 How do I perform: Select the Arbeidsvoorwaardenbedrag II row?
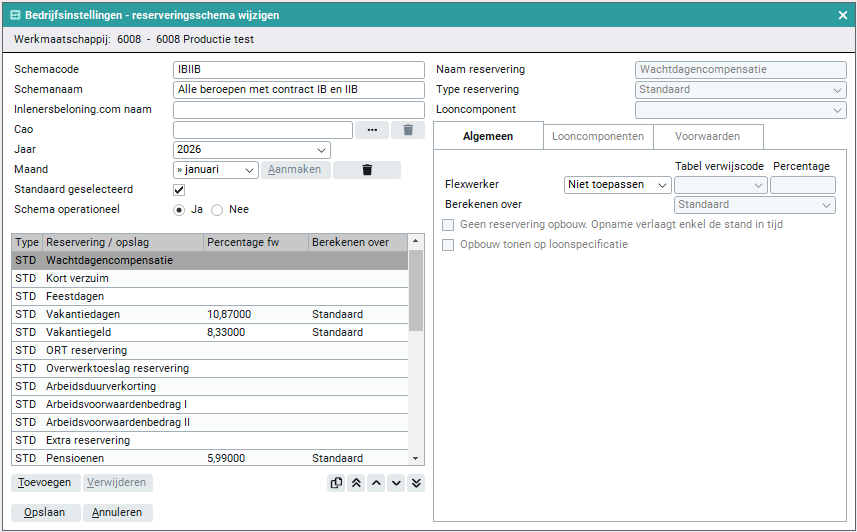click(x=210, y=423)
